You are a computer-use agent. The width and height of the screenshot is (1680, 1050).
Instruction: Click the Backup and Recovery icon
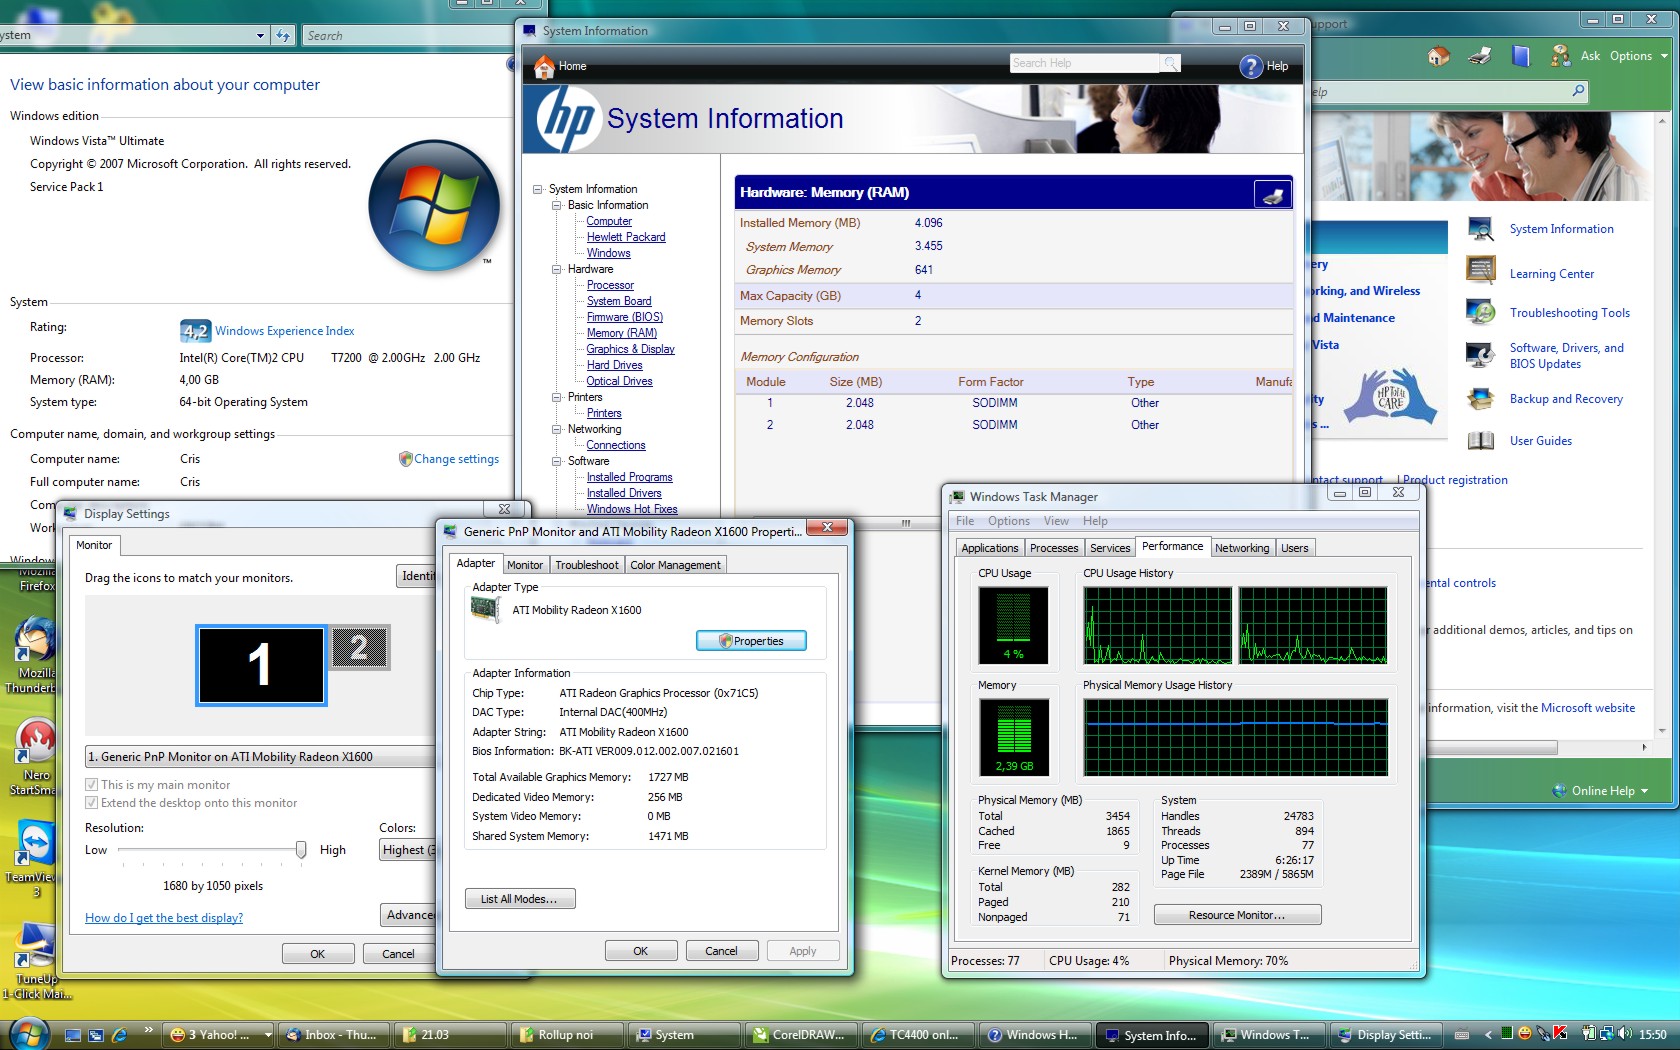click(1480, 399)
